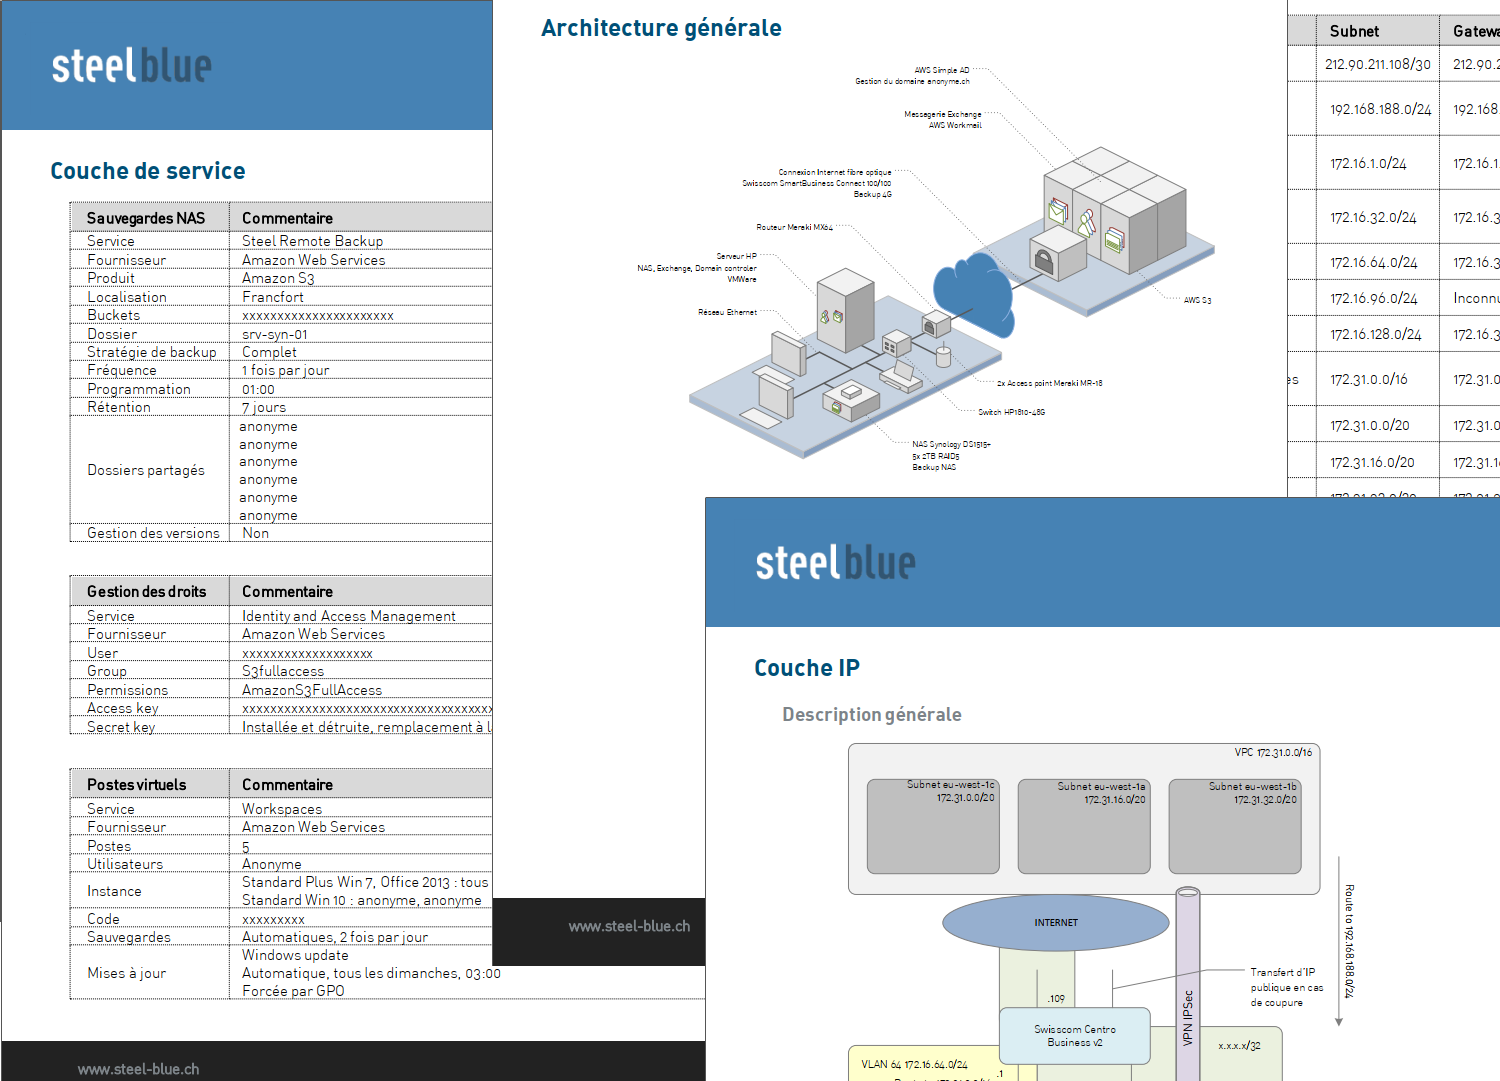Click the 'Architecture générale' heading
Screen dimensions: 1500x1081
(661, 28)
